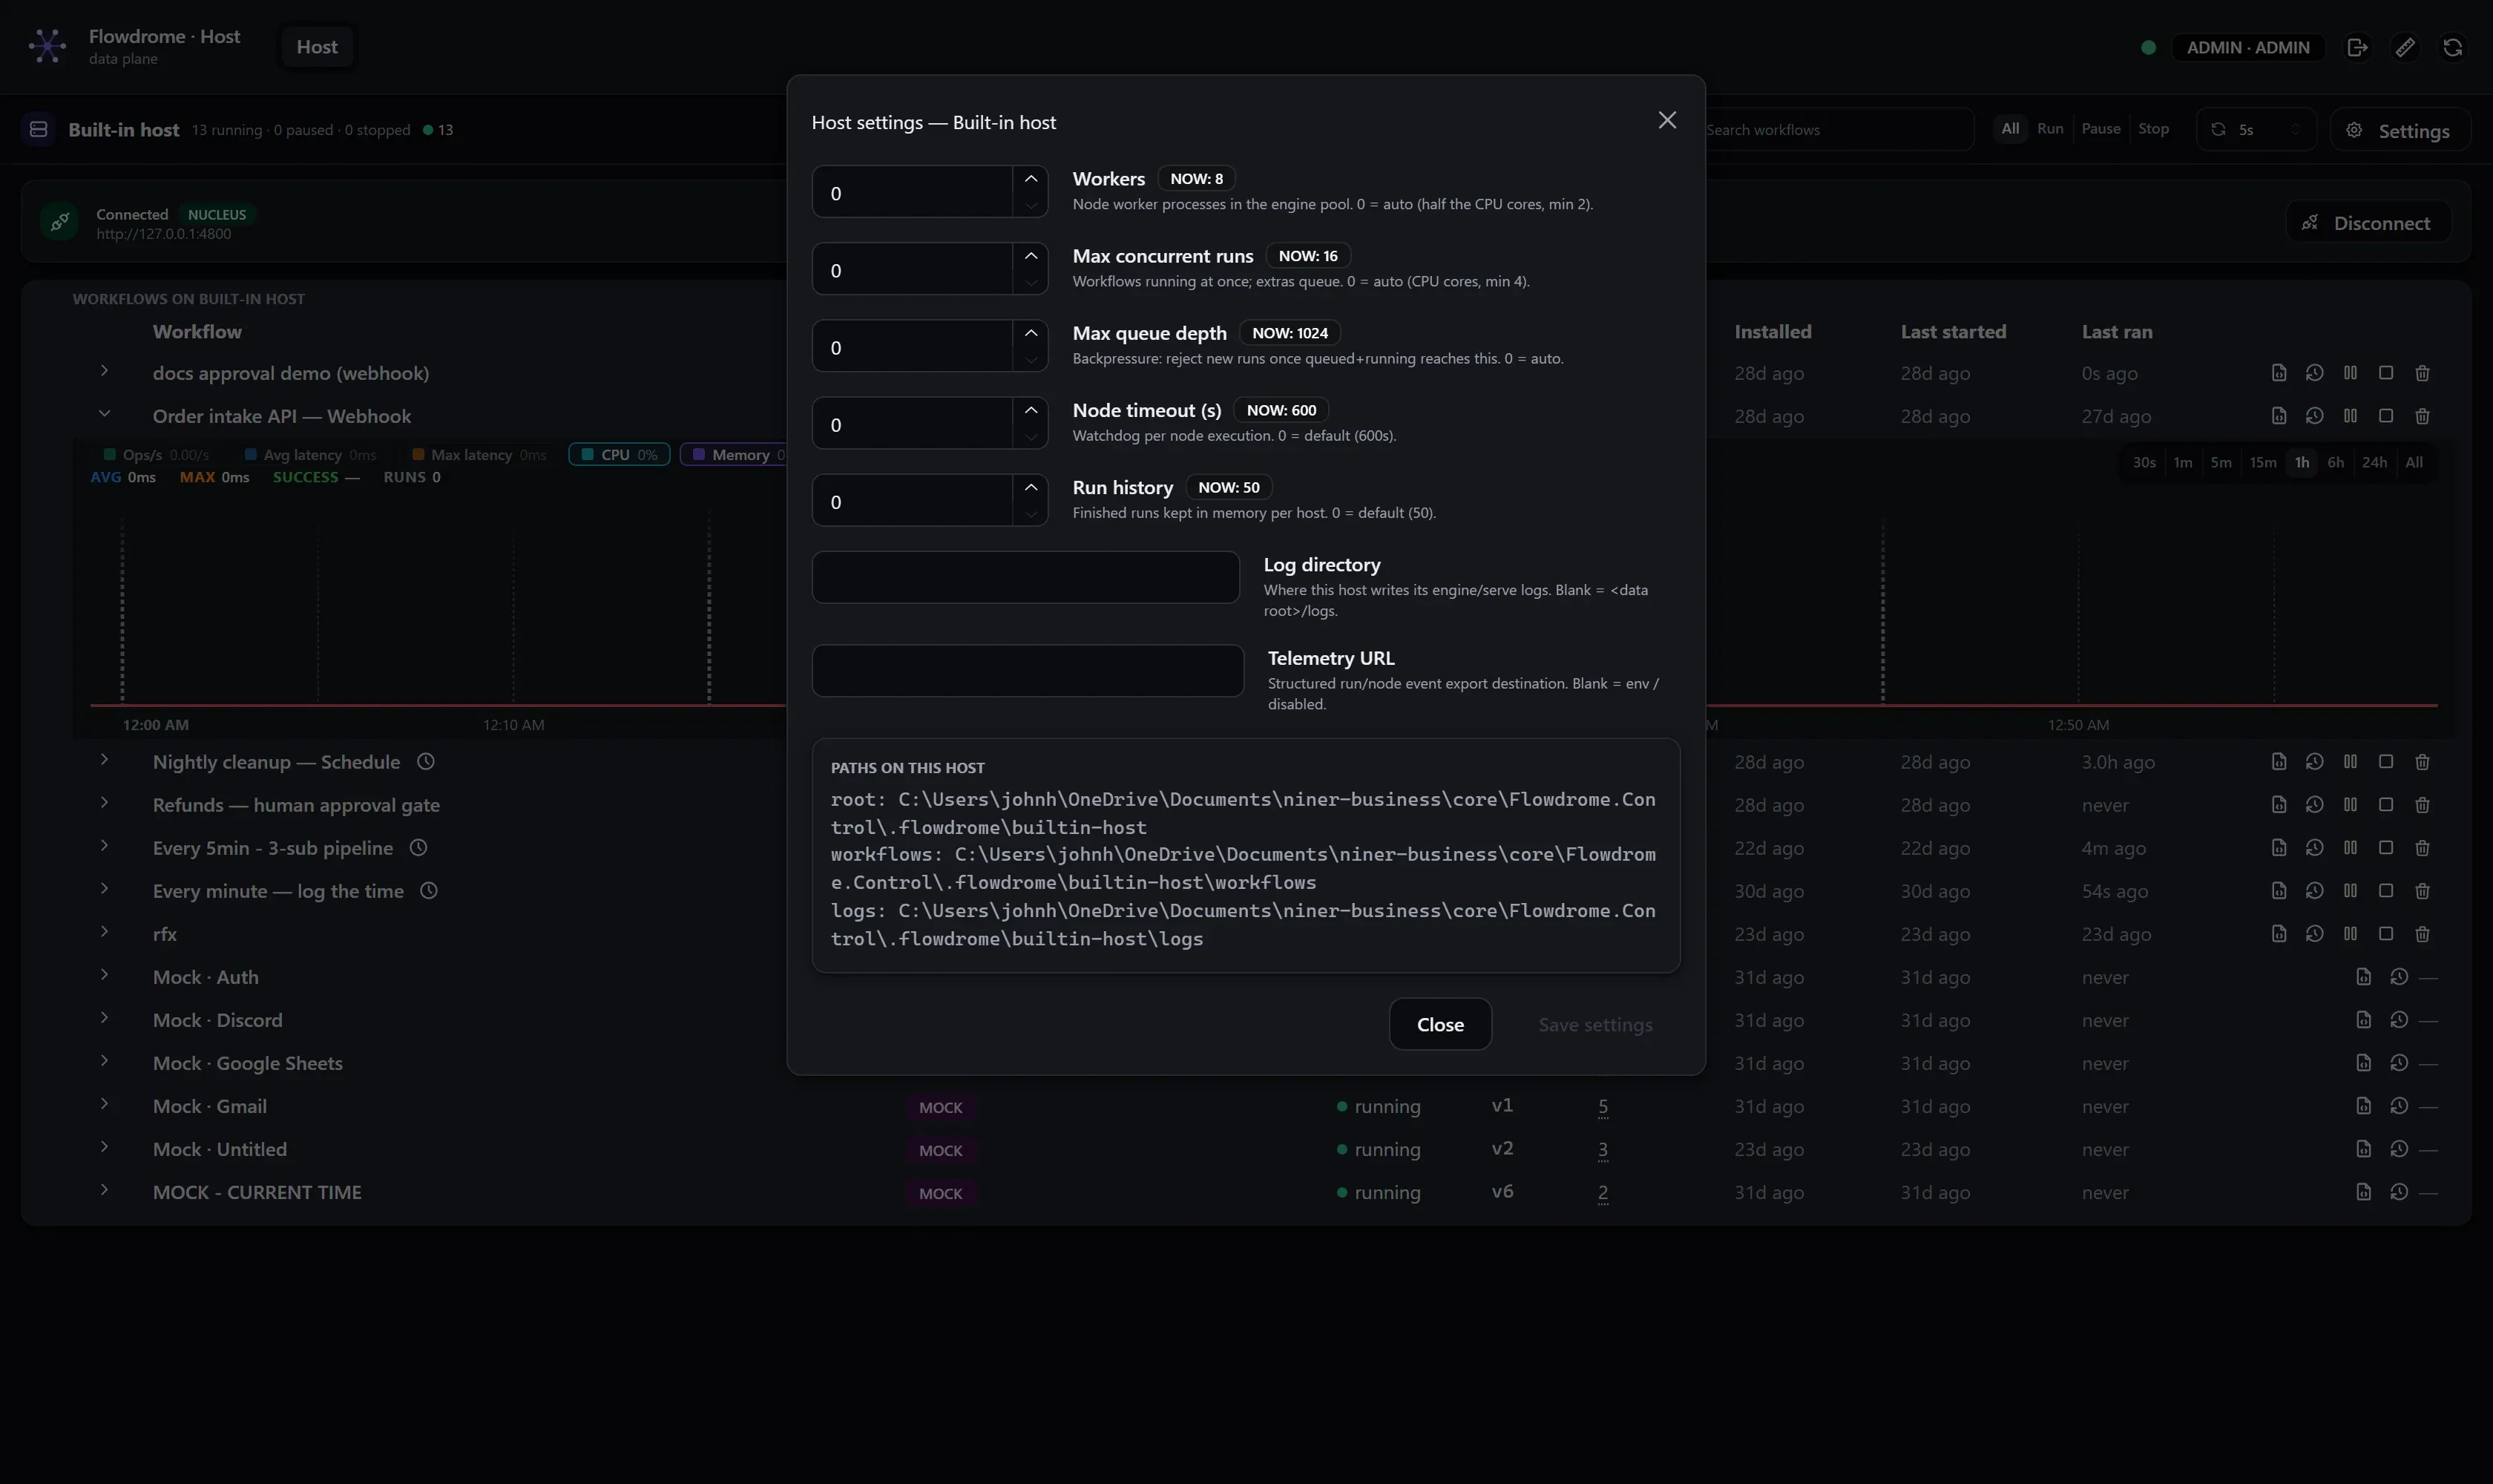Click the Search workflows field

click(x=1838, y=130)
